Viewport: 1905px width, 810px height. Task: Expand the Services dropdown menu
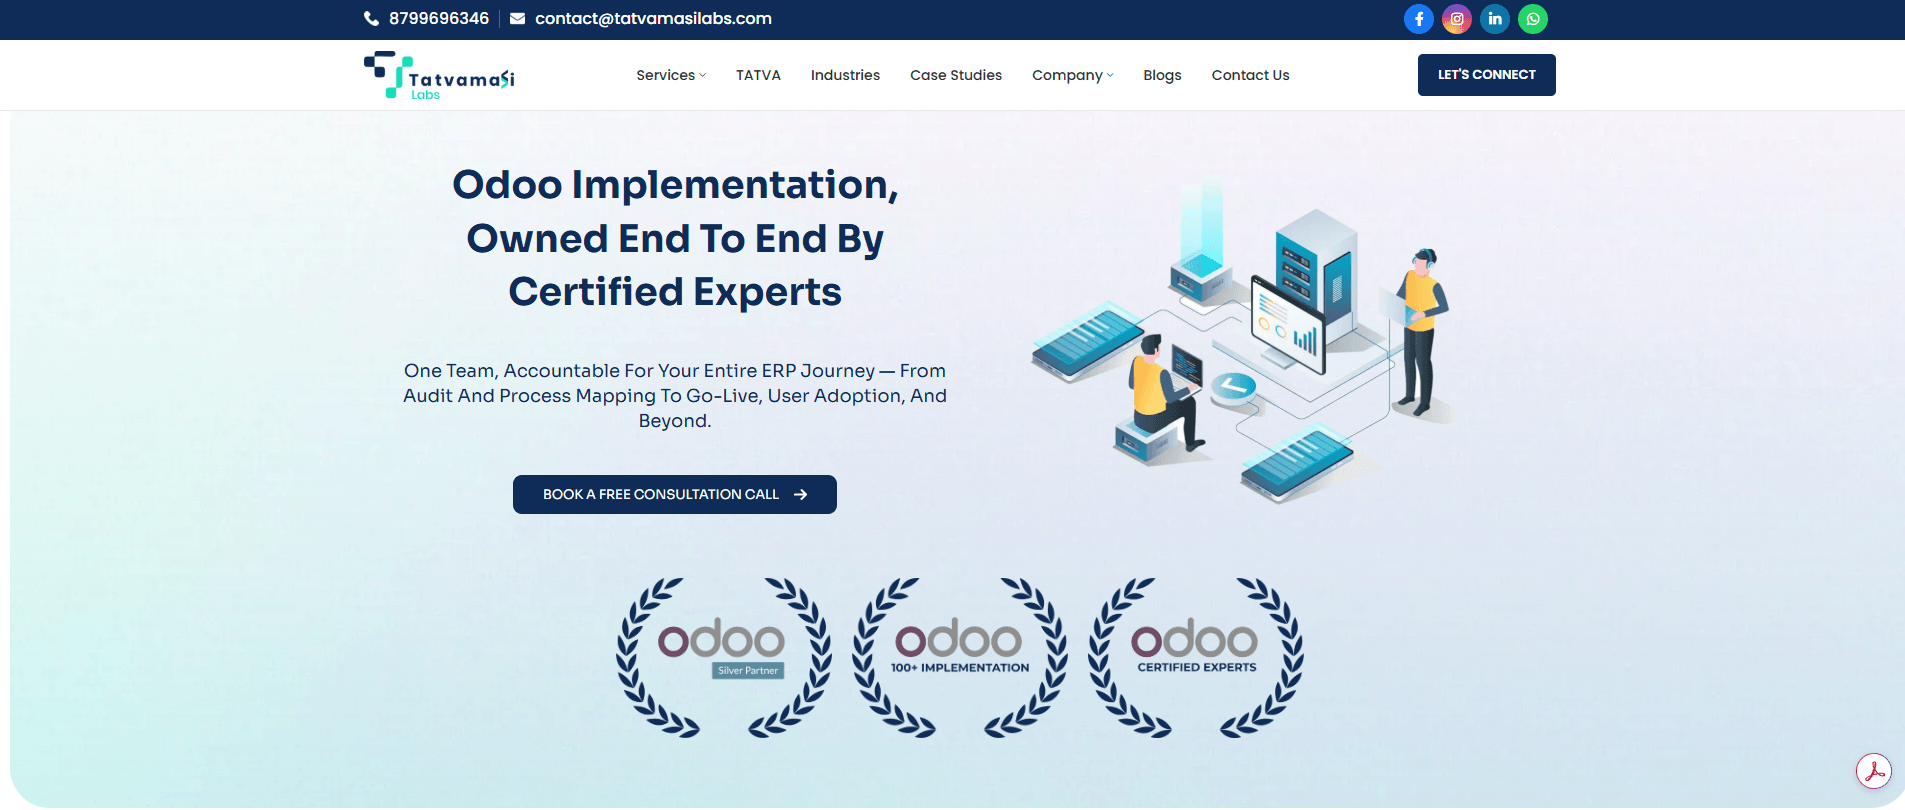click(x=671, y=75)
